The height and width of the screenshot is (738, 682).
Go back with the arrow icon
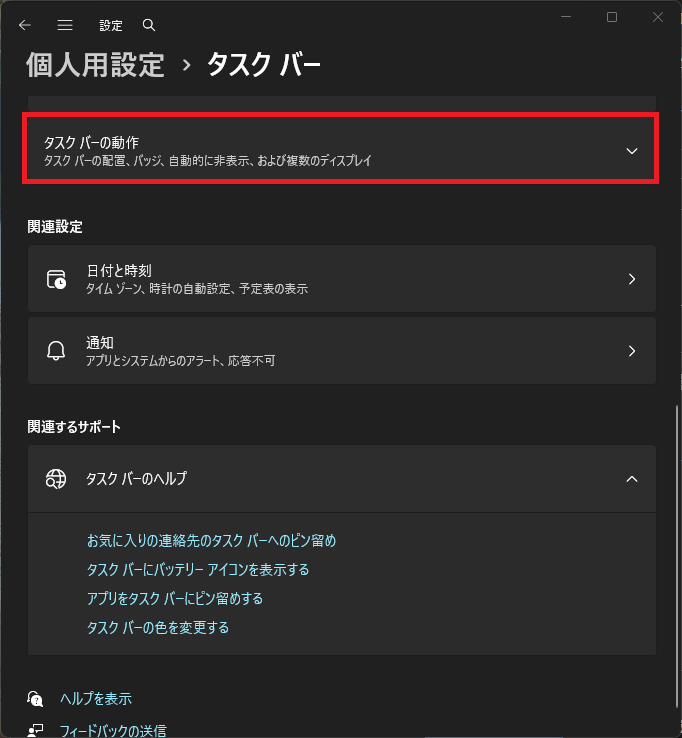click(25, 25)
